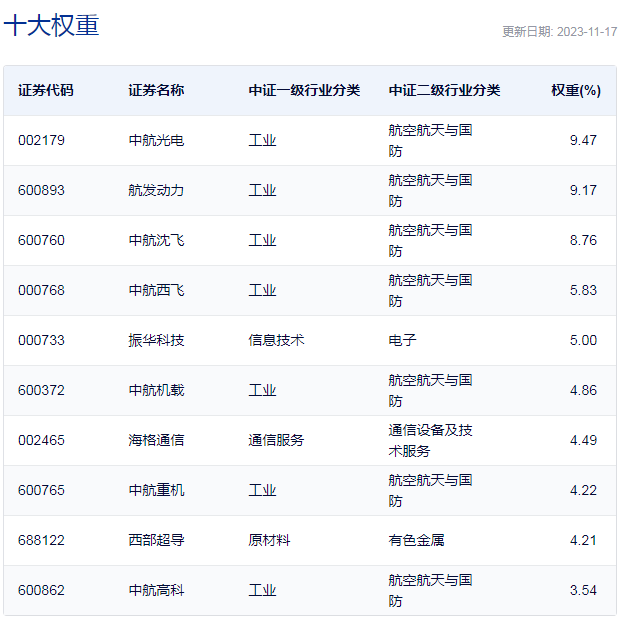Click weight value 4.49
Viewport: 624px width, 621px height.
[x=583, y=440]
